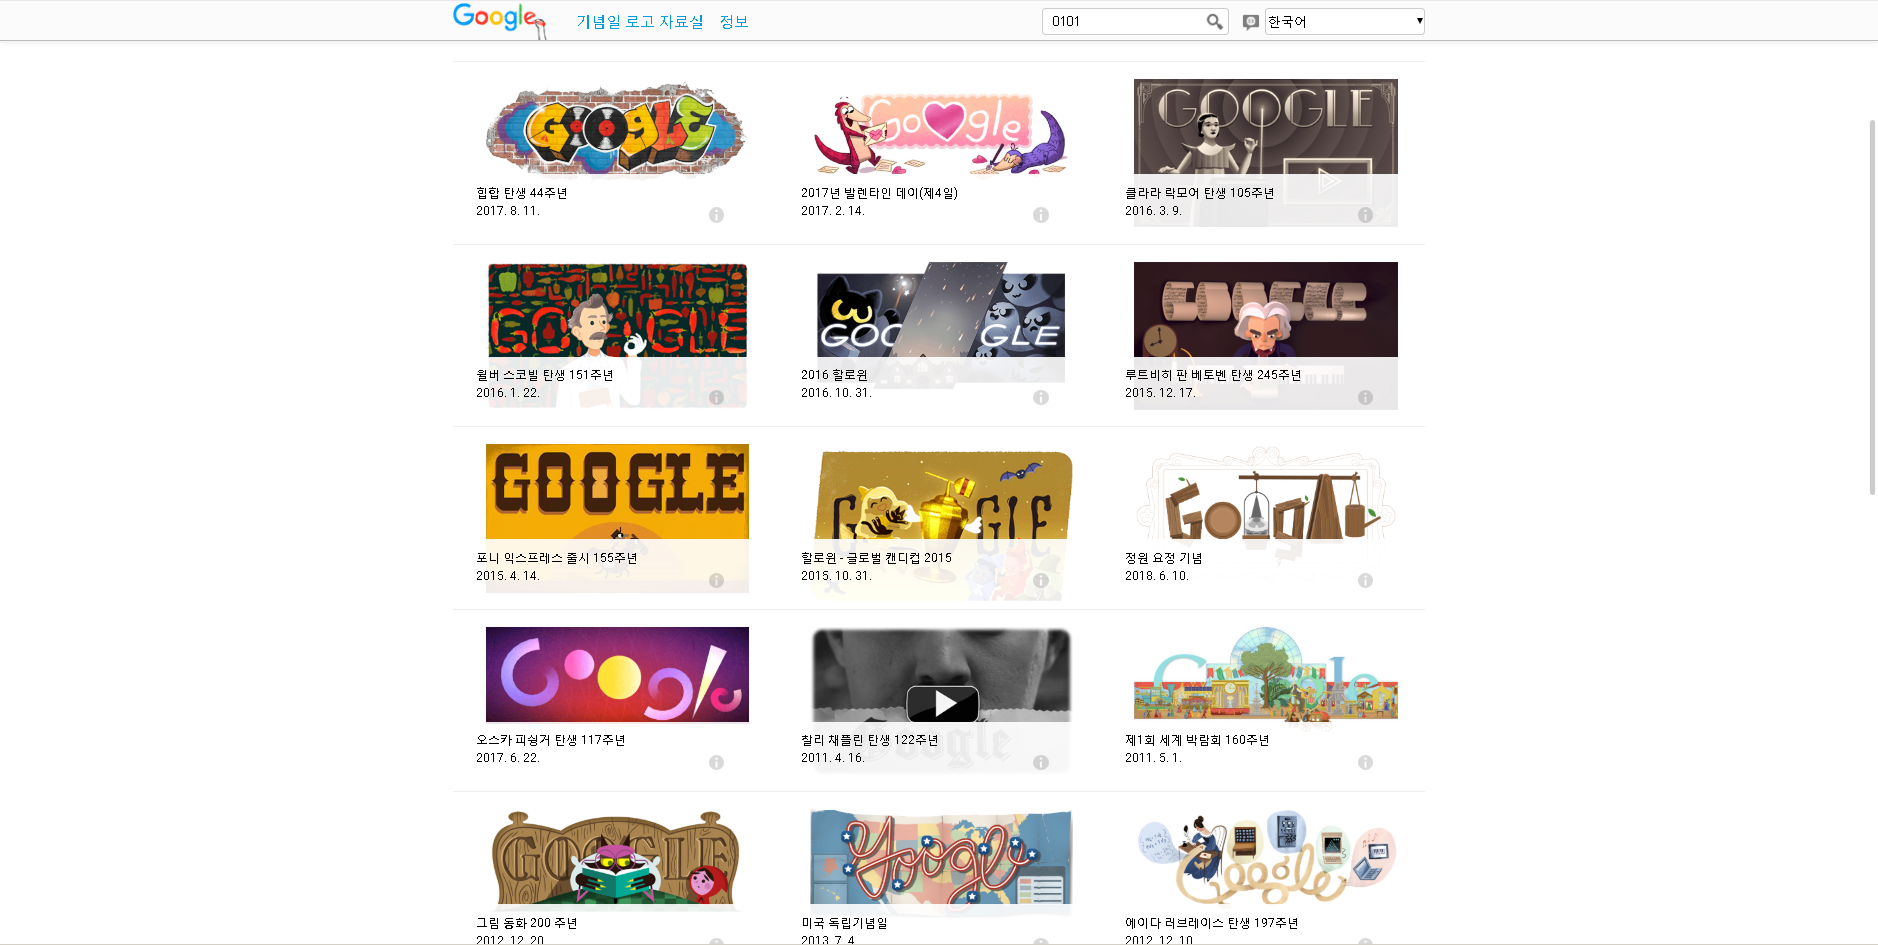Open info icon for First World Fair doodle
Screen dimensions: 1878x945
(1365, 762)
